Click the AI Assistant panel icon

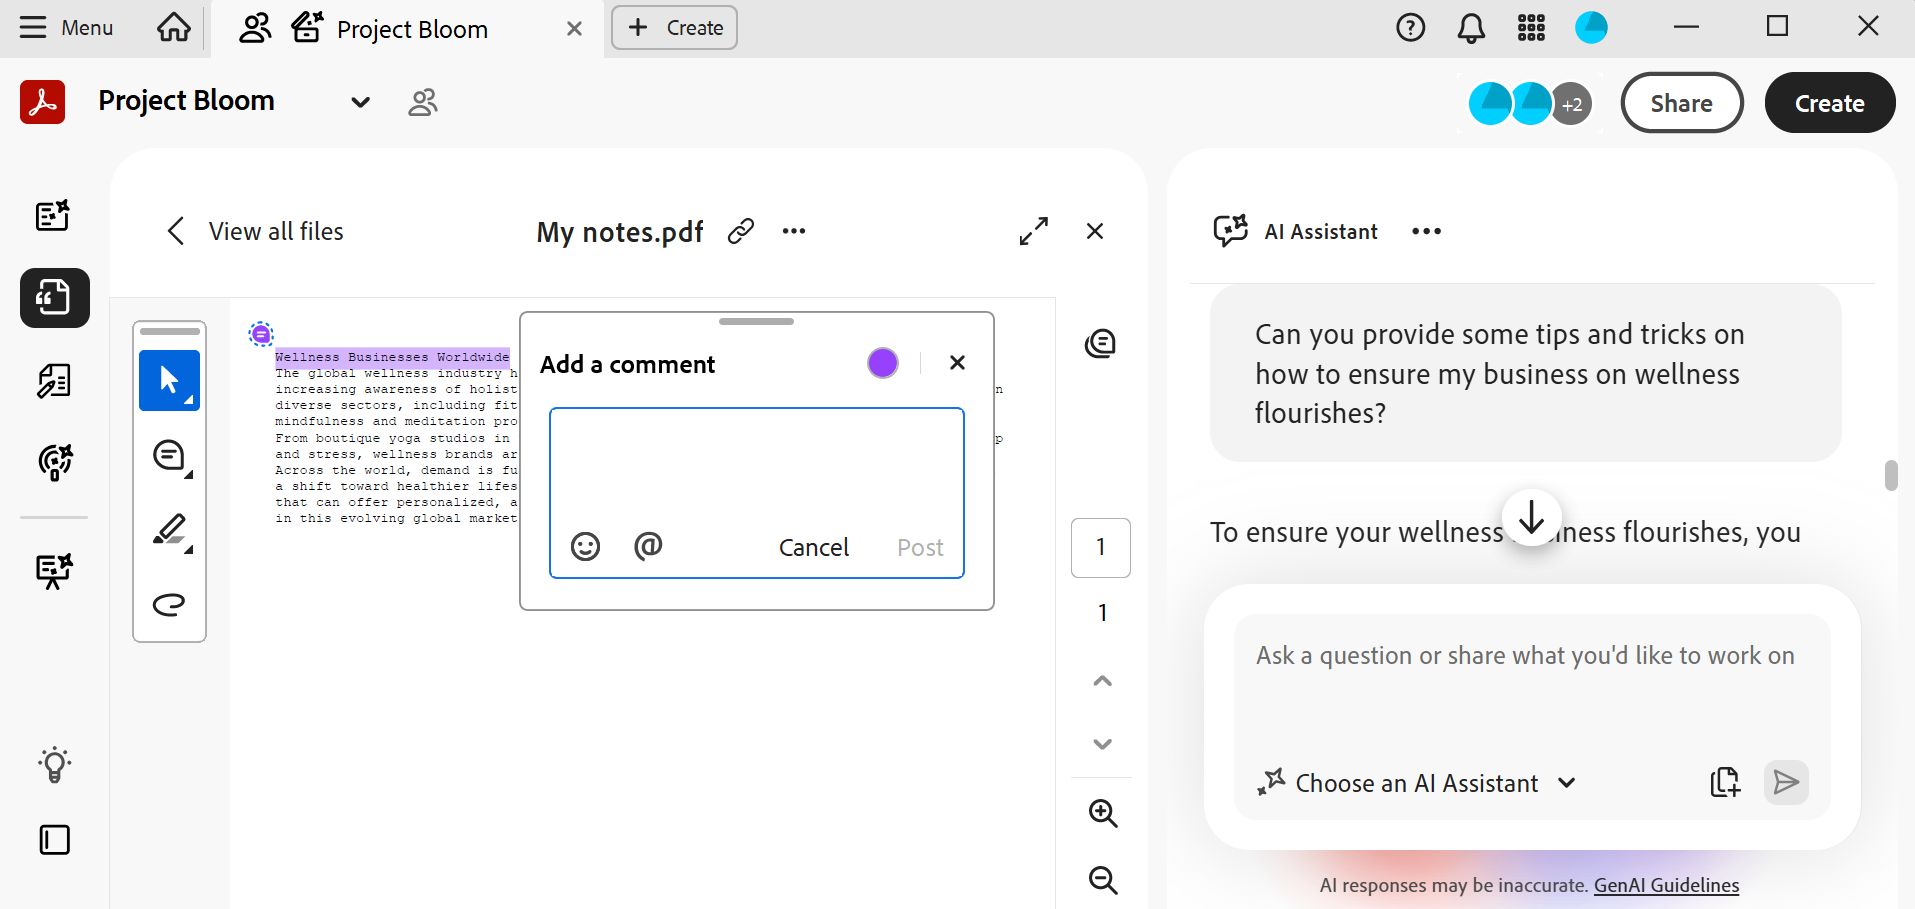point(1230,231)
